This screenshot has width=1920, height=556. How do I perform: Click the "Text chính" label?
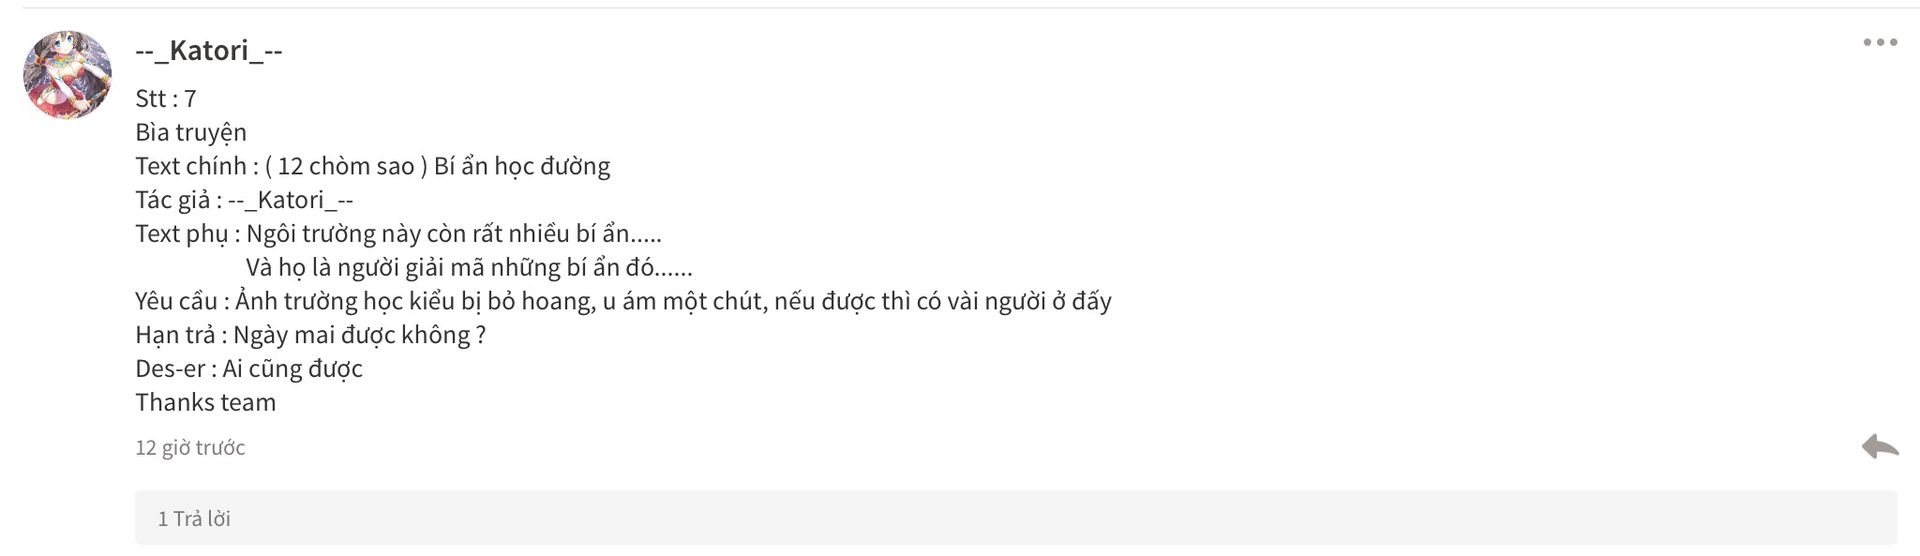pyautogui.click(x=191, y=166)
